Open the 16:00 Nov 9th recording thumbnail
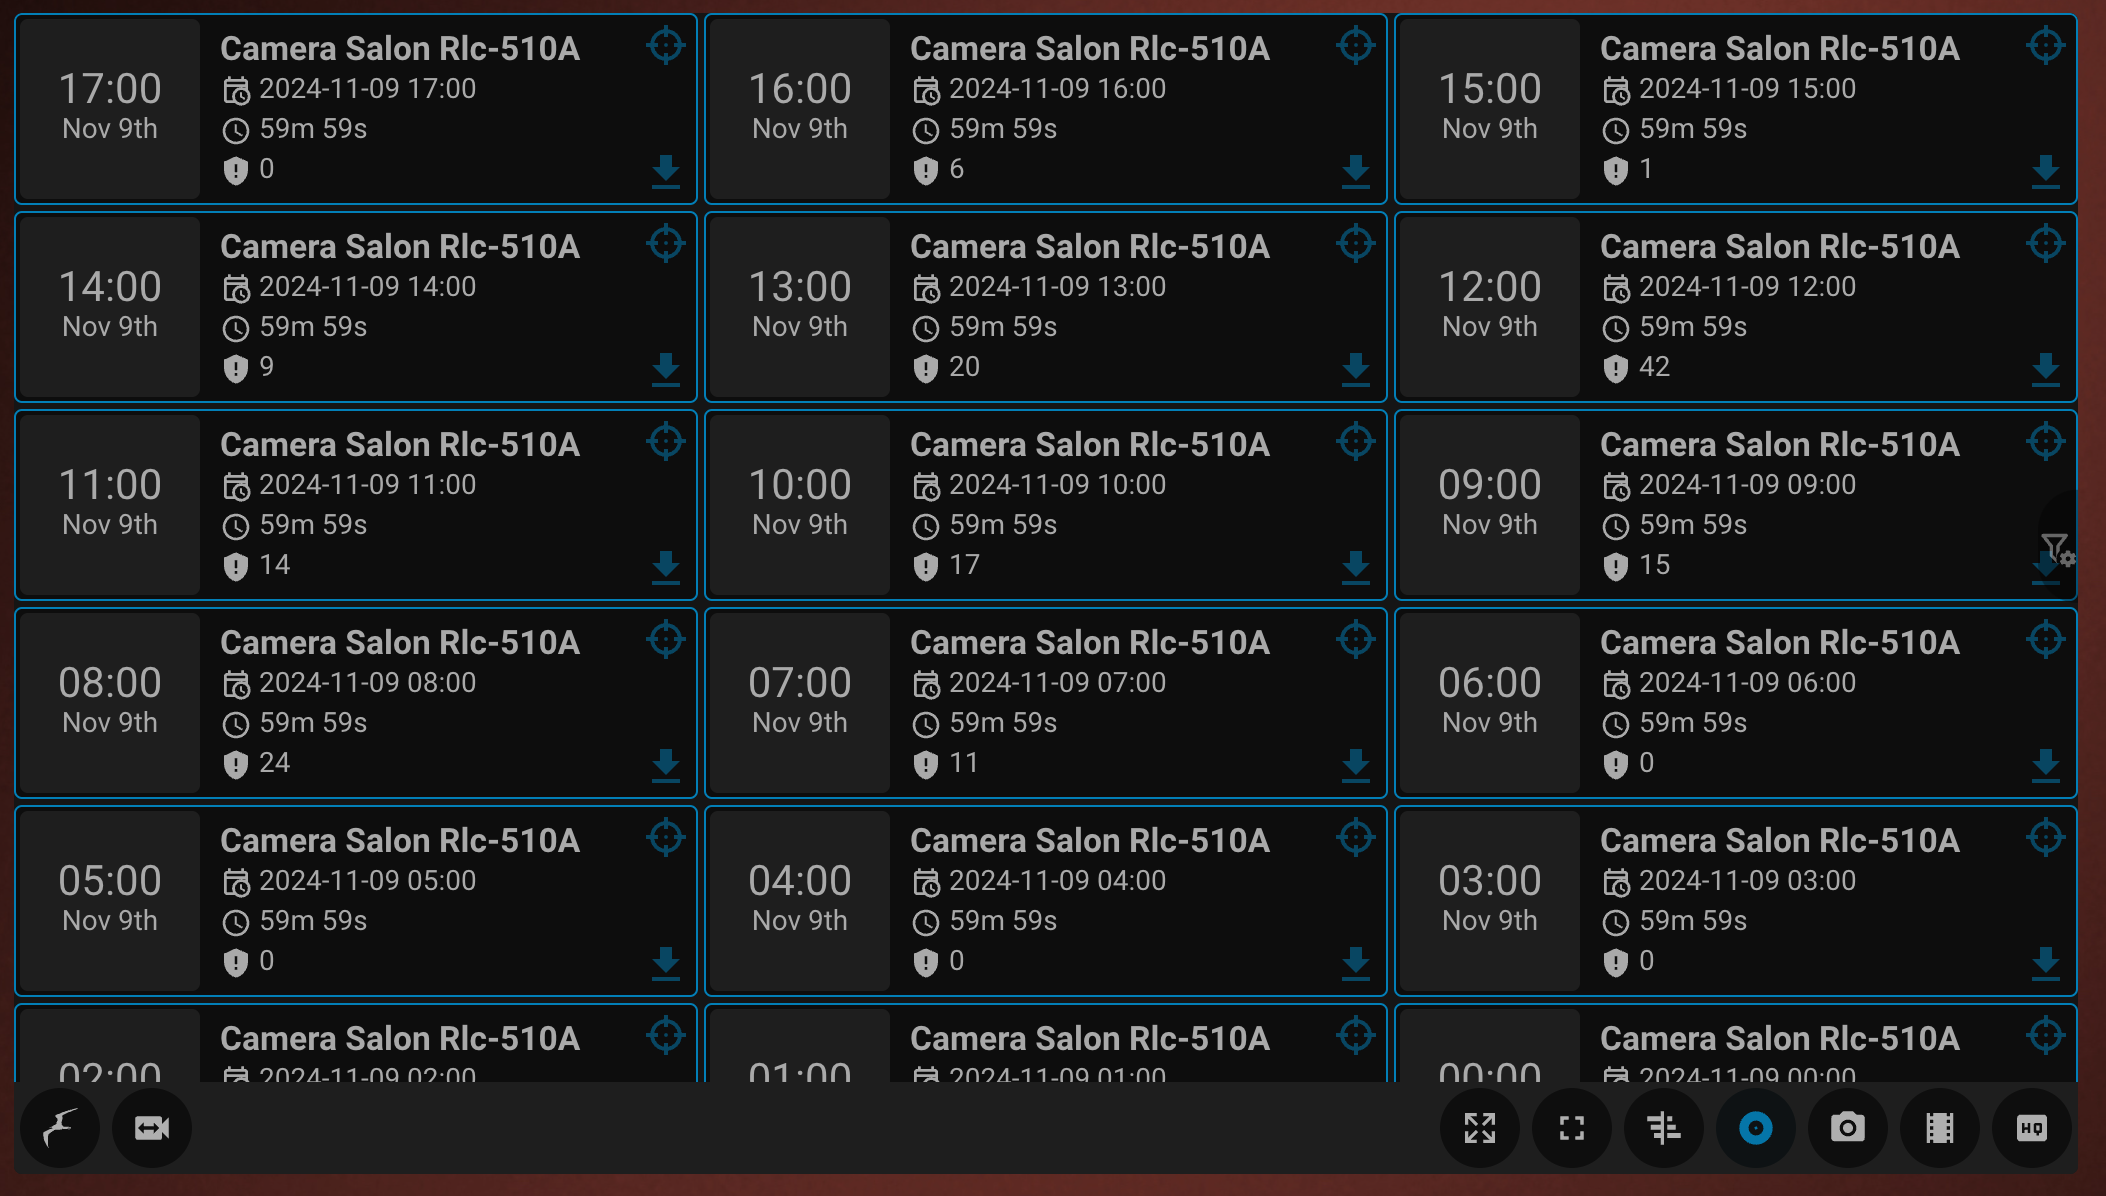 tap(800, 108)
